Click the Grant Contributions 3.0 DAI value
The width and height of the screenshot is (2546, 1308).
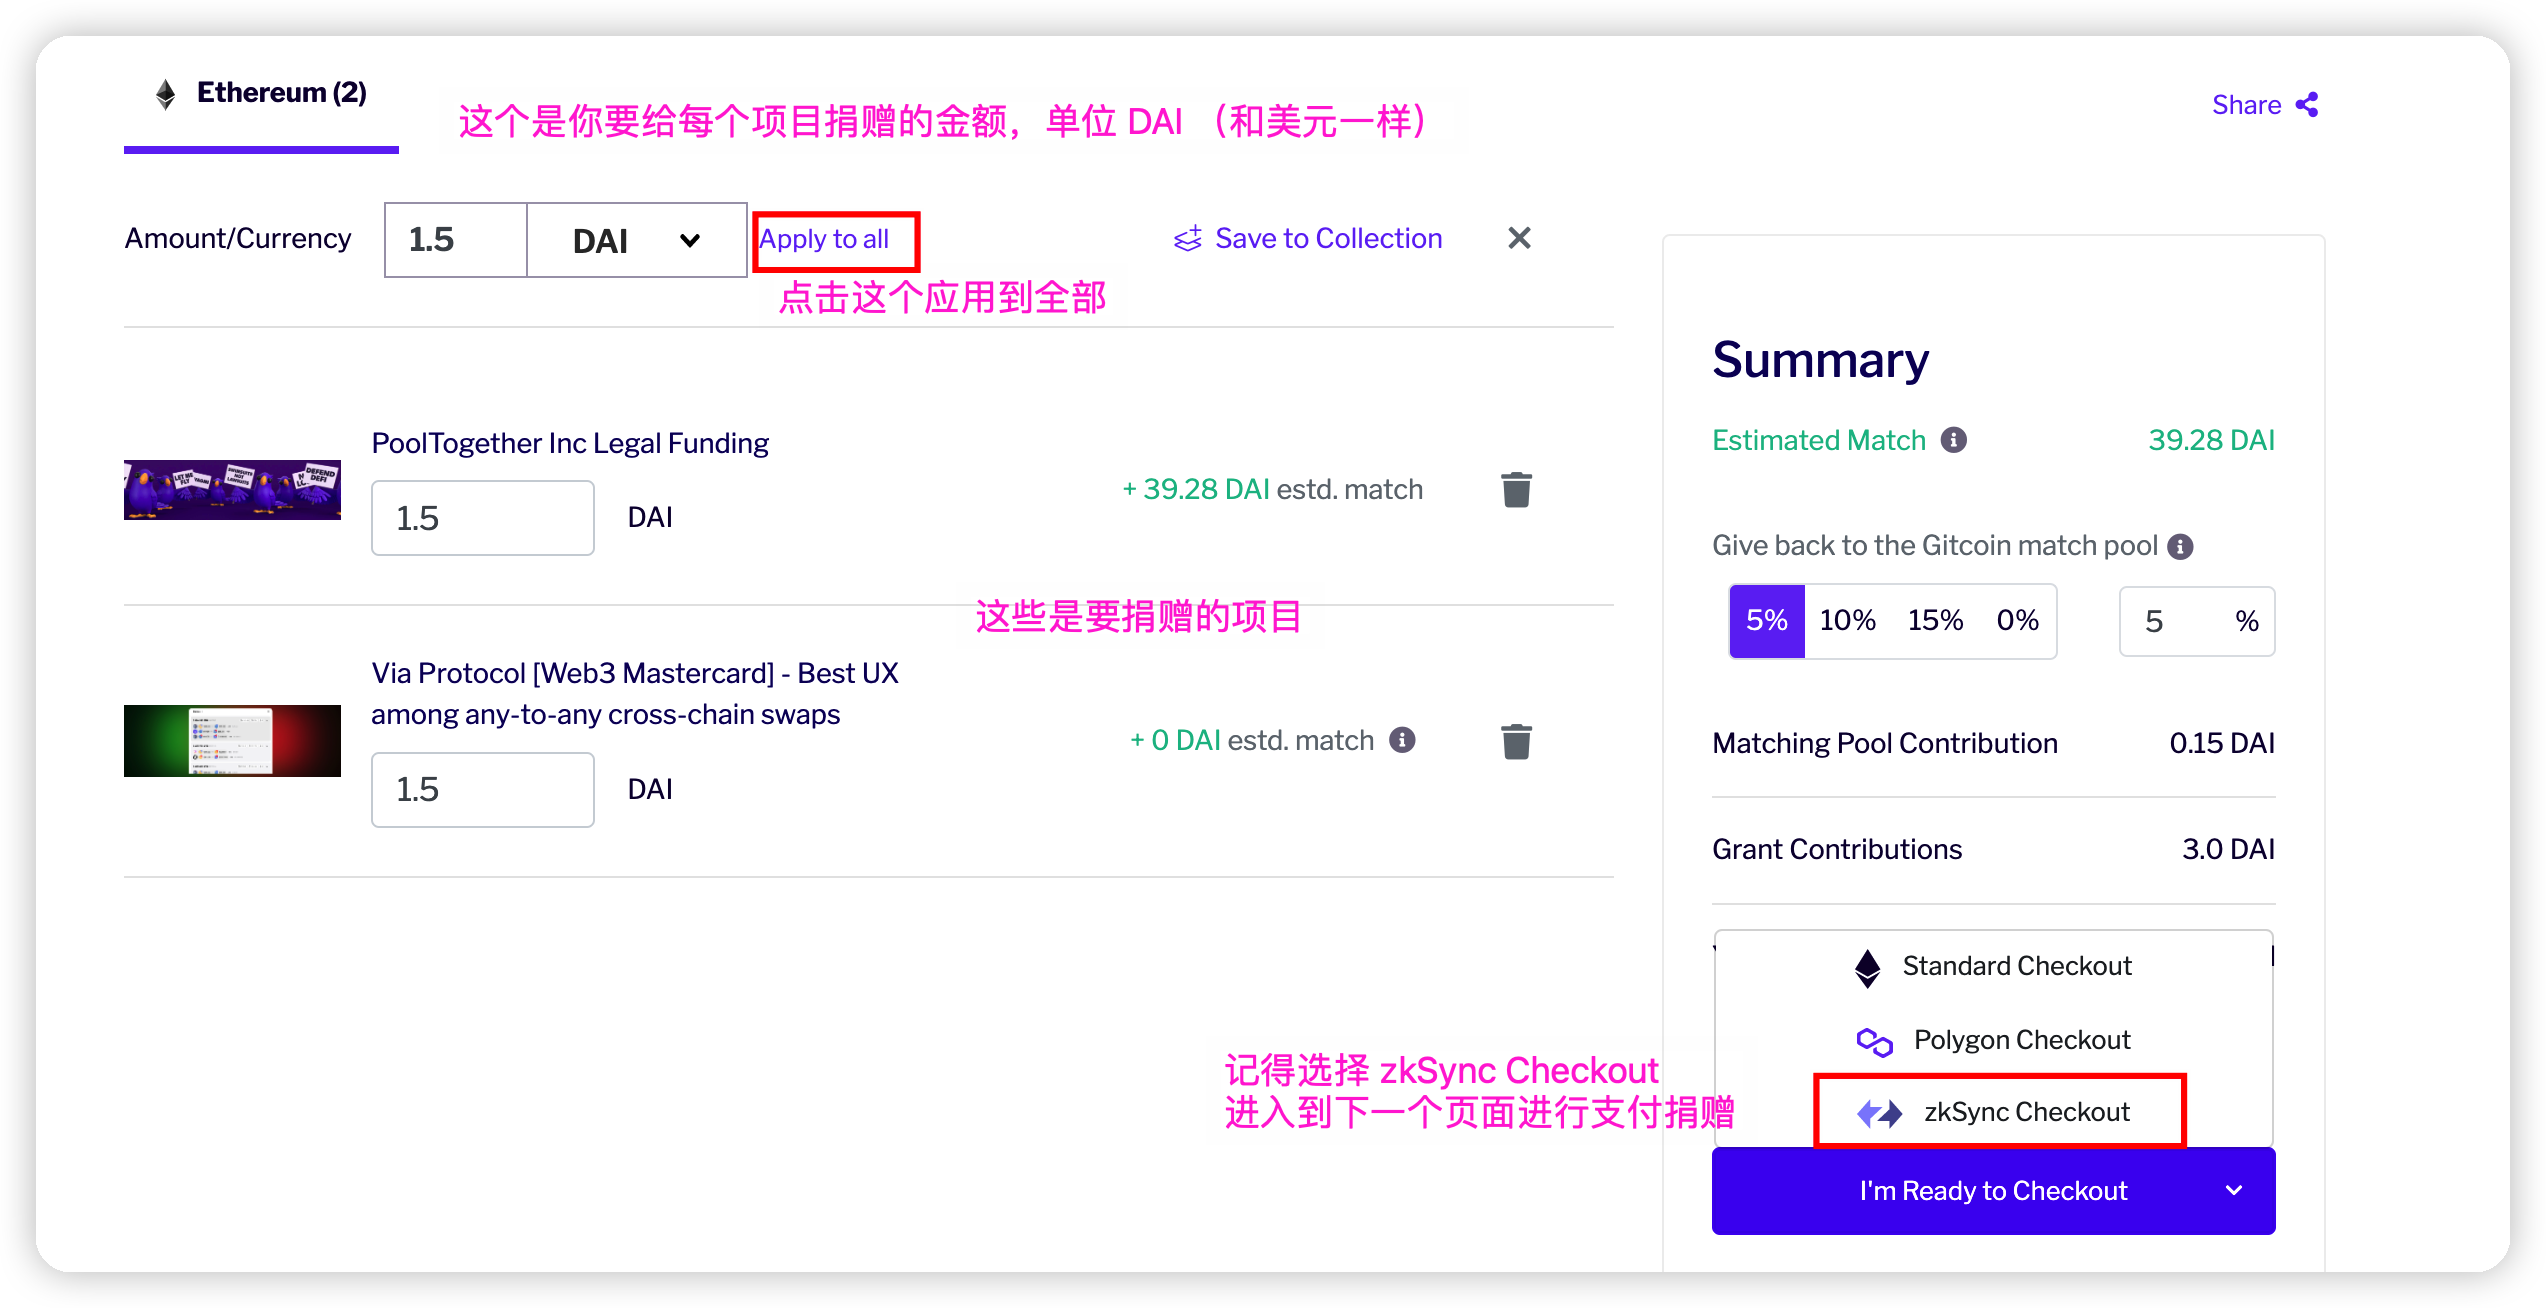click(x=2228, y=850)
